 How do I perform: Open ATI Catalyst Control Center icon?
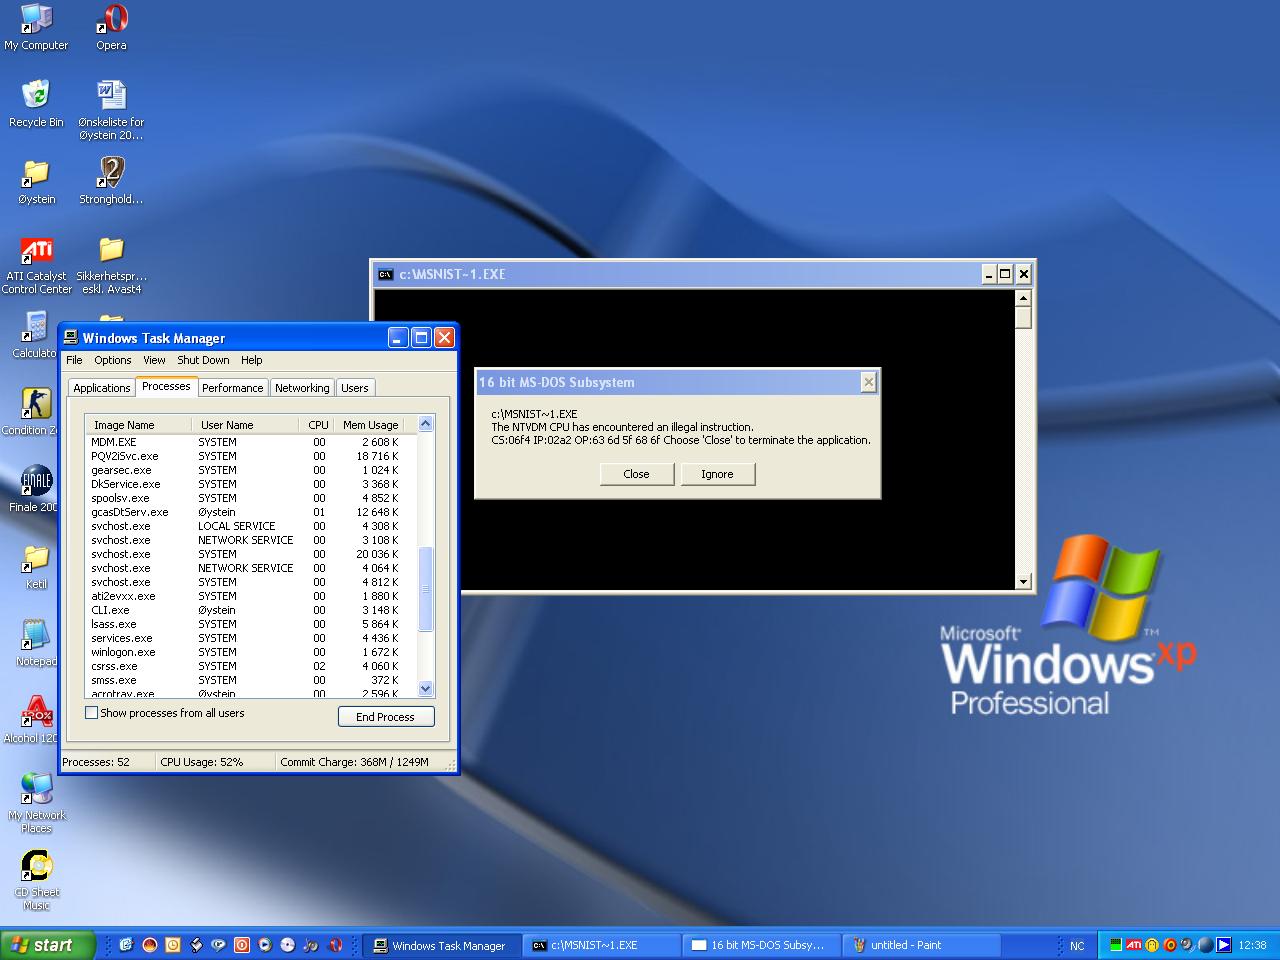click(36, 265)
